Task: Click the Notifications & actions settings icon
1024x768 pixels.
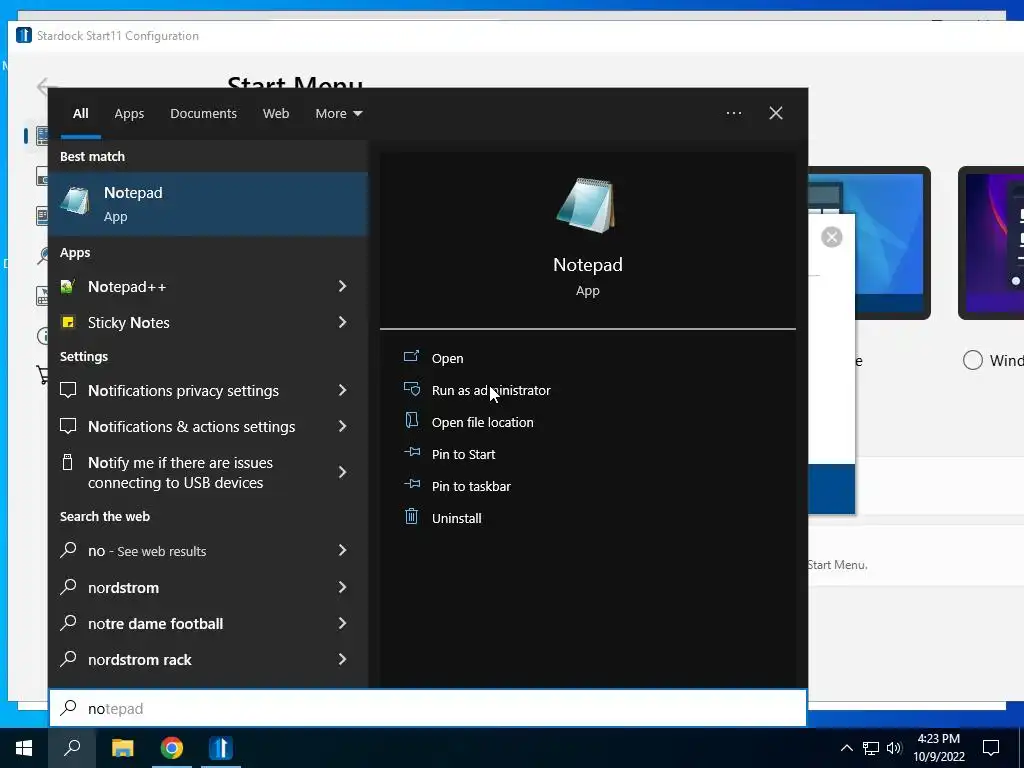Action: [68, 426]
